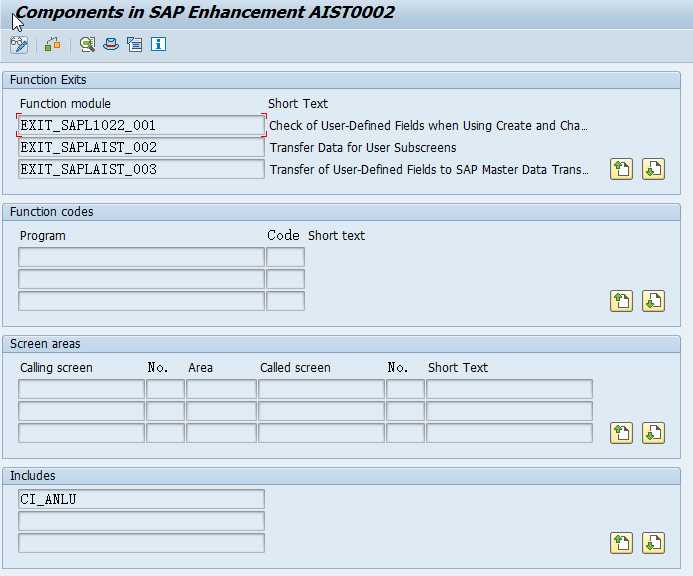Click the first row Called screen field

[x=321, y=389]
